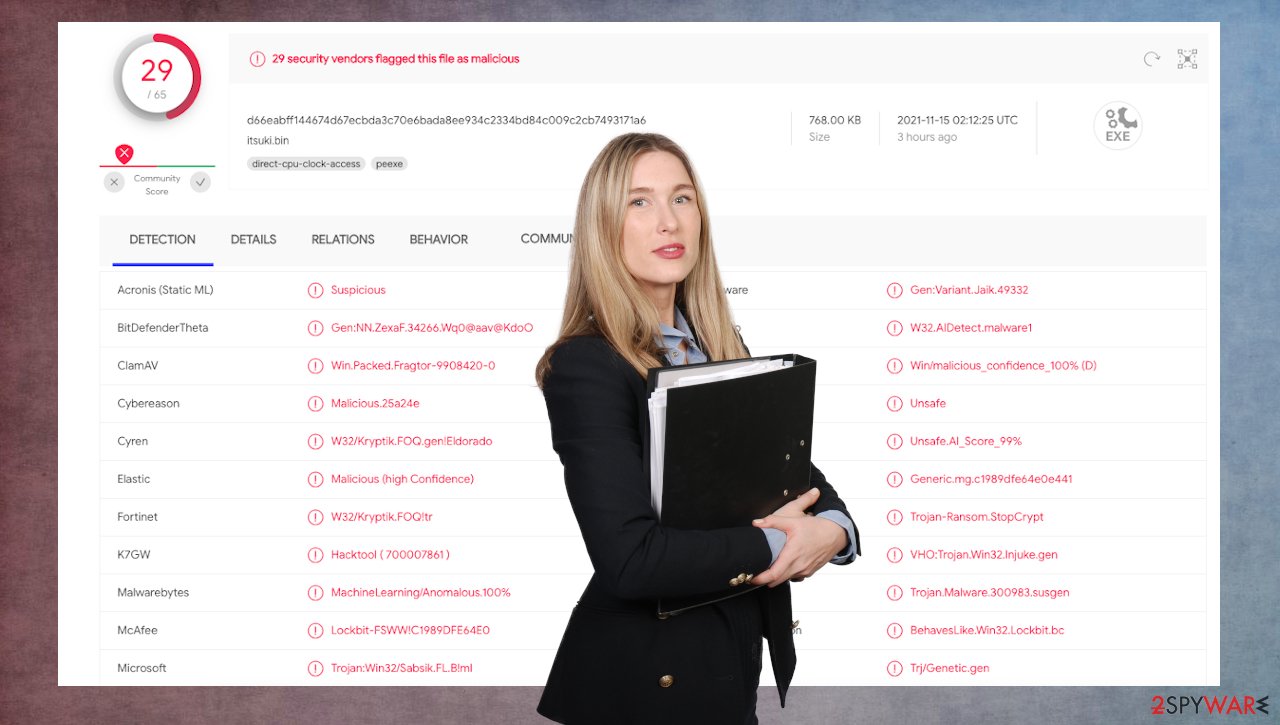Click the W32.AIDetect.malware1 result

pos(971,328)
